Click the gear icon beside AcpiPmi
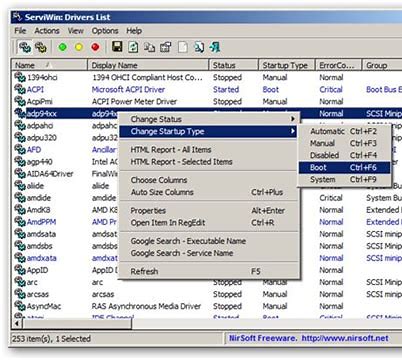The image size is (402, 360). (x=20, y=101)
